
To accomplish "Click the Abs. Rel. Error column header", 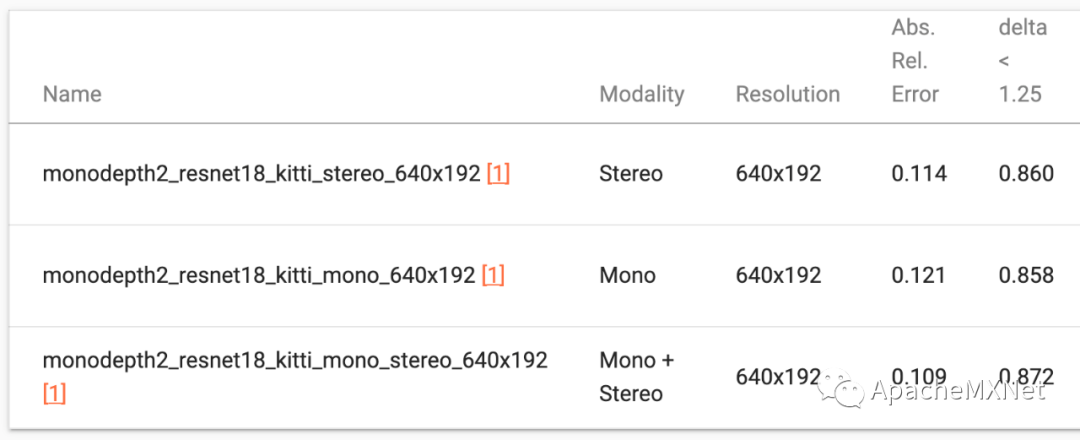I will coord(915,61).
